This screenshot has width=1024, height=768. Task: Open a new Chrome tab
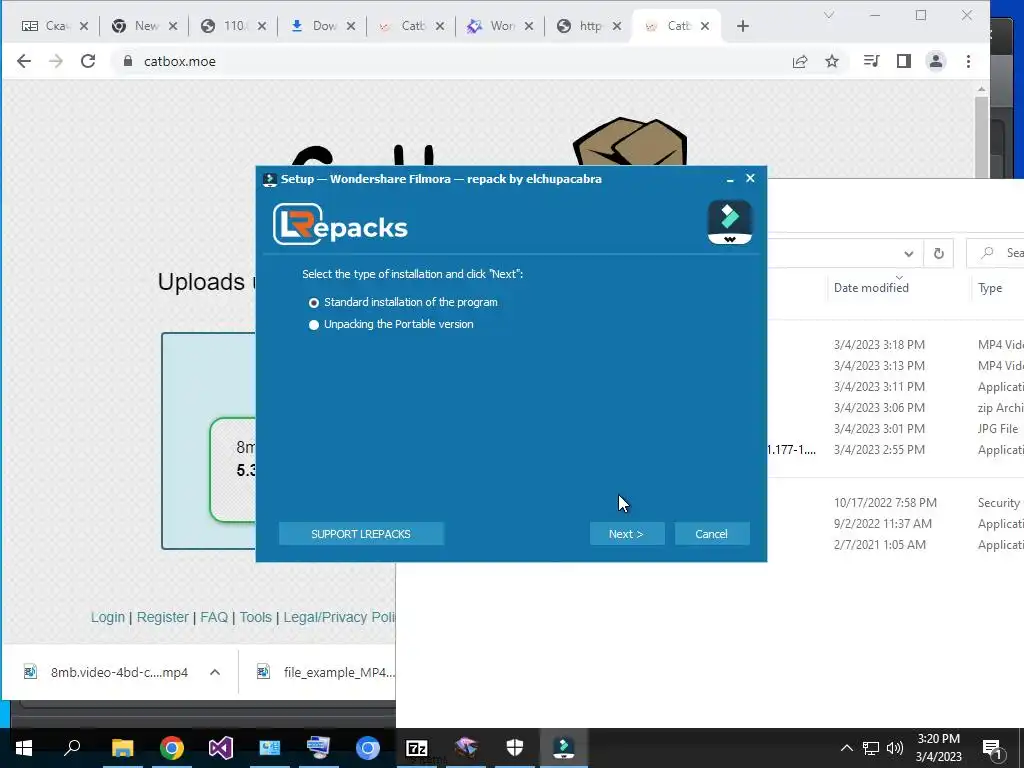(743, 26)
